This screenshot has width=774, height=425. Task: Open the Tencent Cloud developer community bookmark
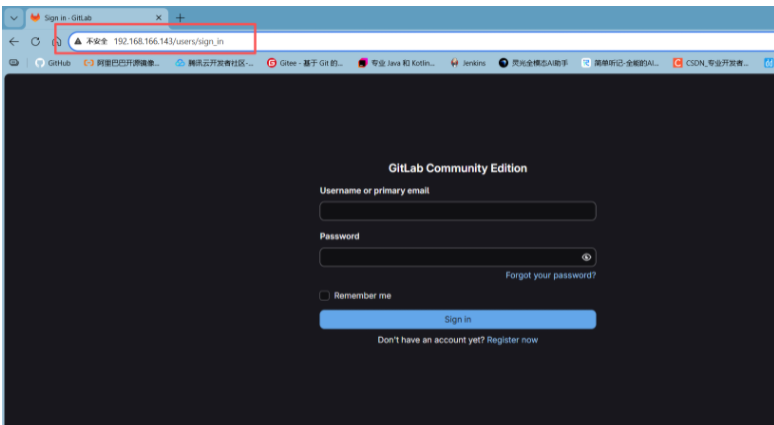coord(215,63)
